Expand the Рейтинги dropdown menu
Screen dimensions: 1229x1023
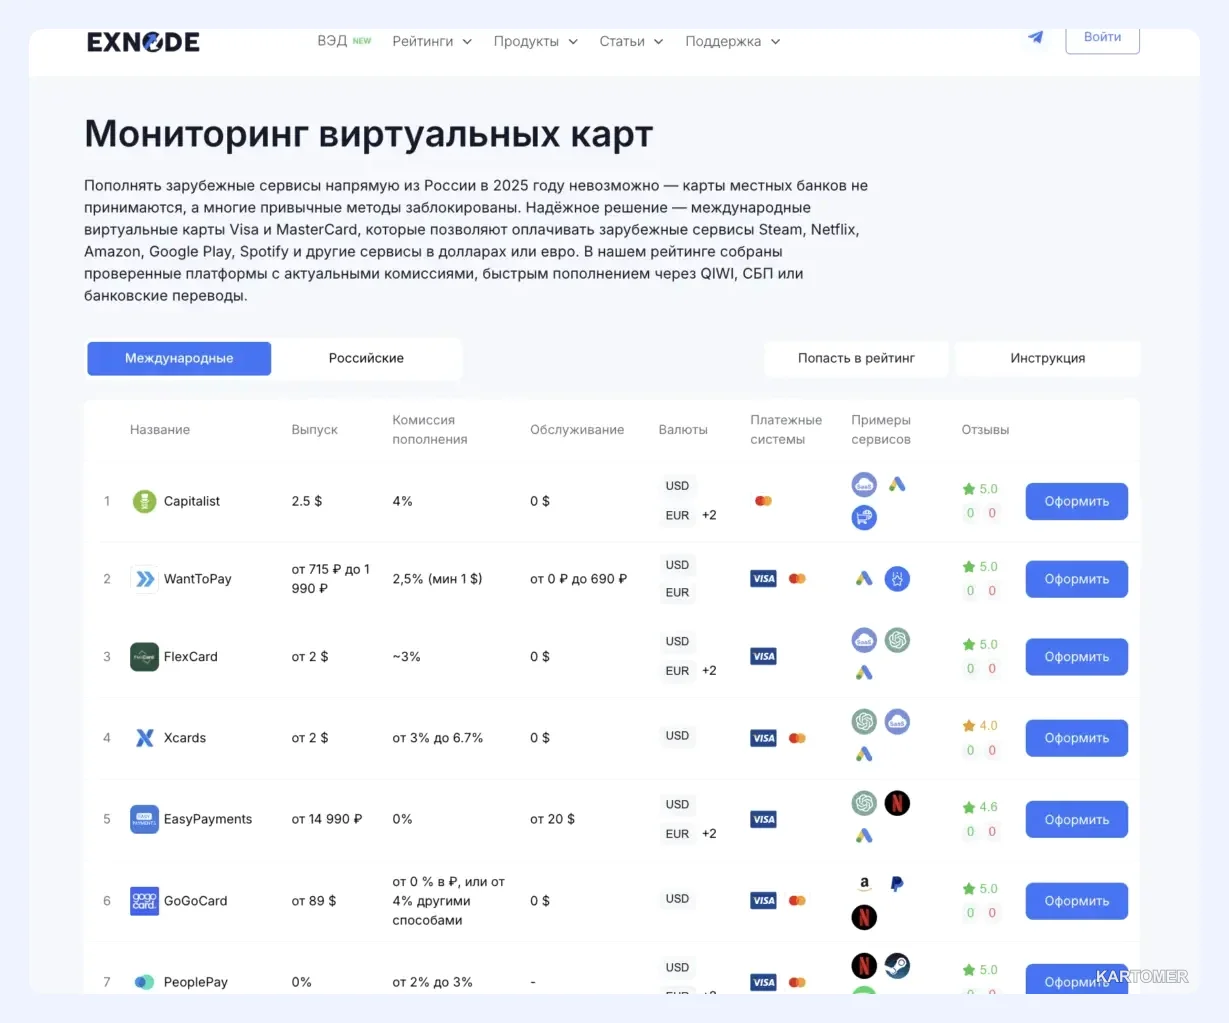(432, 41)
